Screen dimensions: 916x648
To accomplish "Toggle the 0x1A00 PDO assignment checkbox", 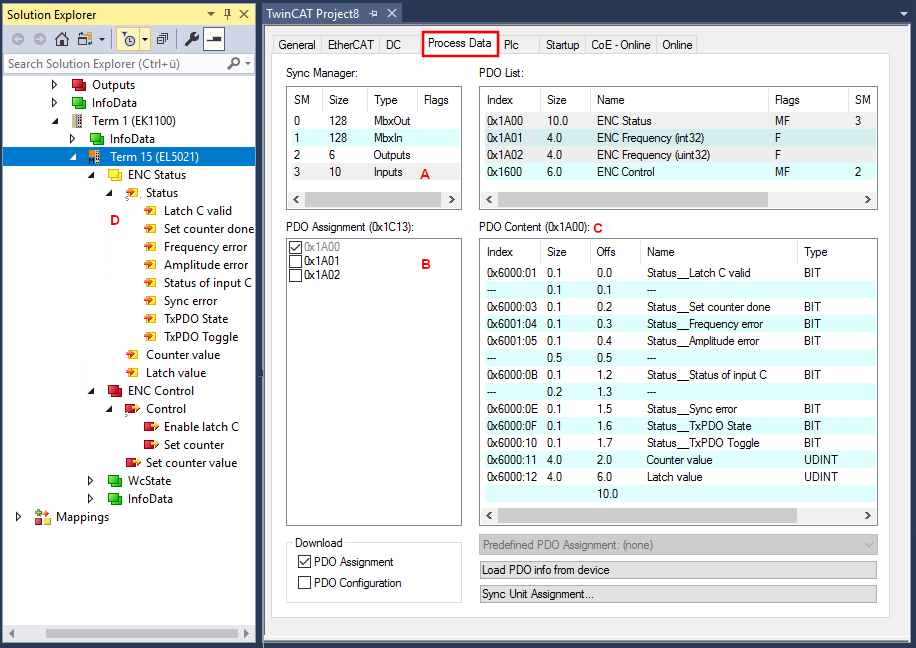I will tap(296, 247).
